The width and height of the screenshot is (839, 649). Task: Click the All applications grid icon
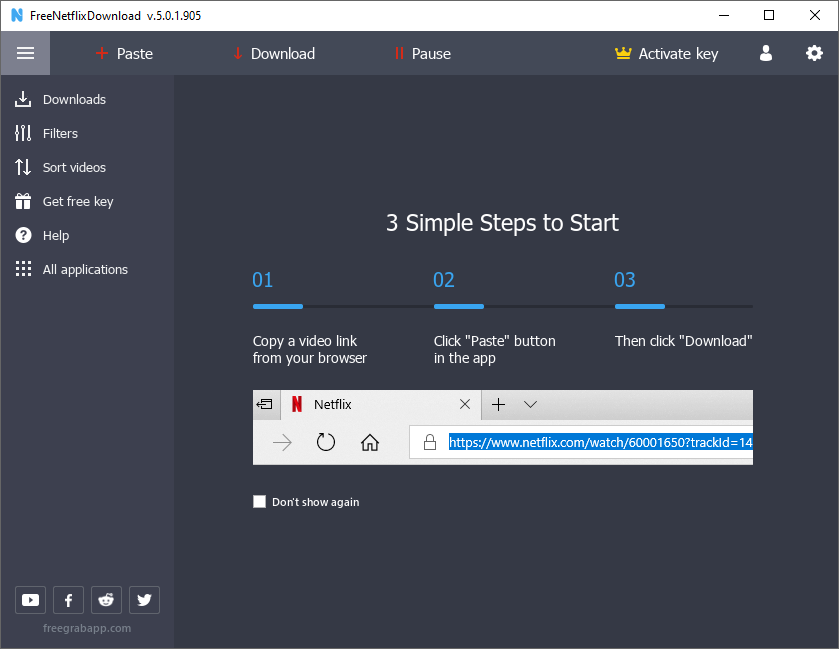click(x=23, y=269)
